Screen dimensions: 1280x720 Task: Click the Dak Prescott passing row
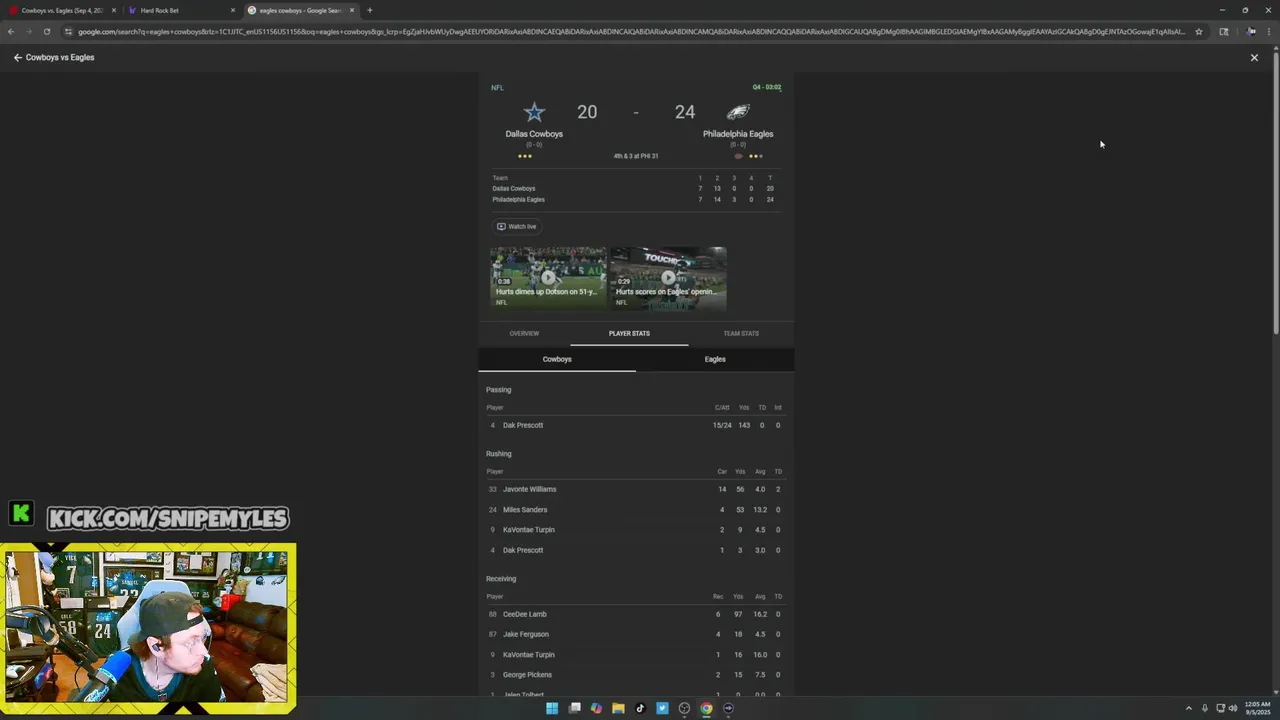(636, 425)
